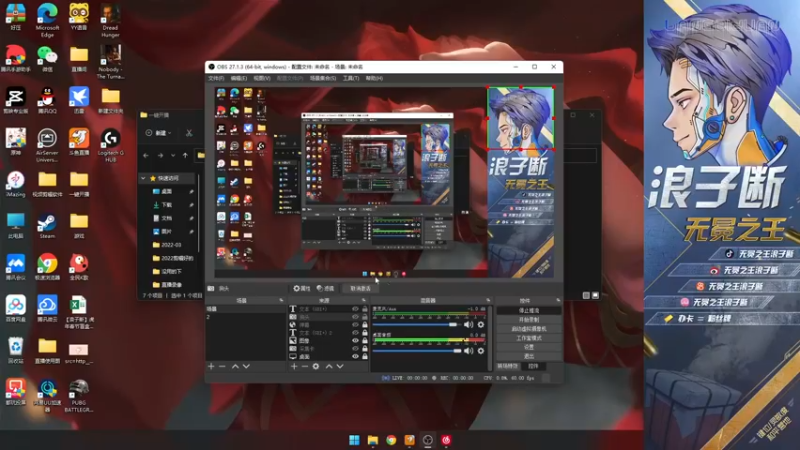This screenshot has width=800, height=450.
Task: Open OBS 文件(F) menu
Action: 216,78
